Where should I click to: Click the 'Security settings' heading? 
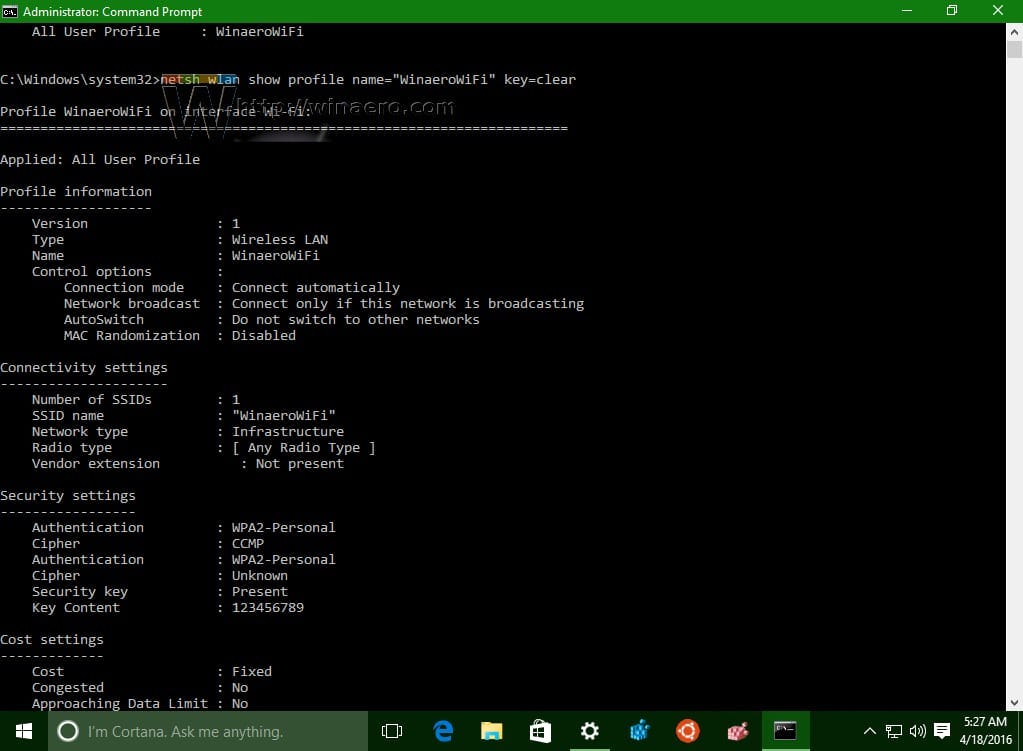tap(68, 496)
